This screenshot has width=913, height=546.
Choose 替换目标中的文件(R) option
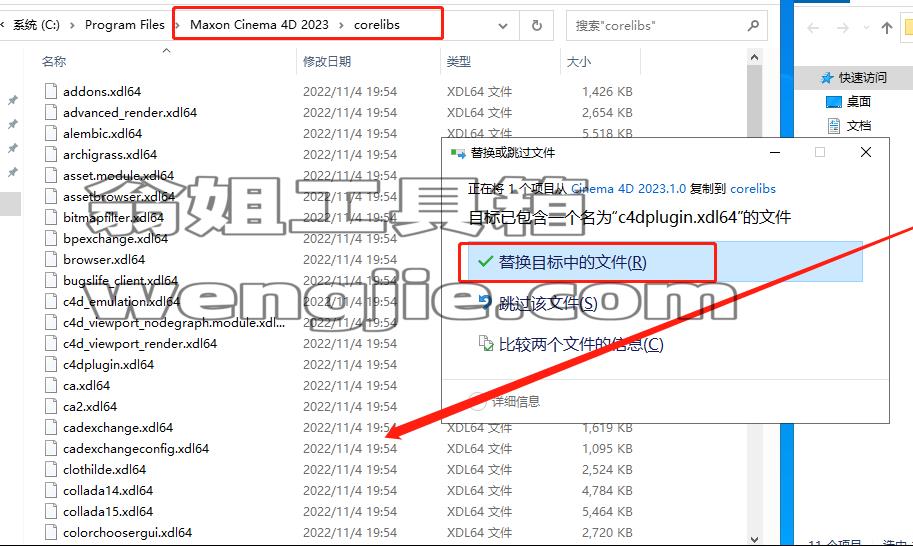(x=666, y=262)
